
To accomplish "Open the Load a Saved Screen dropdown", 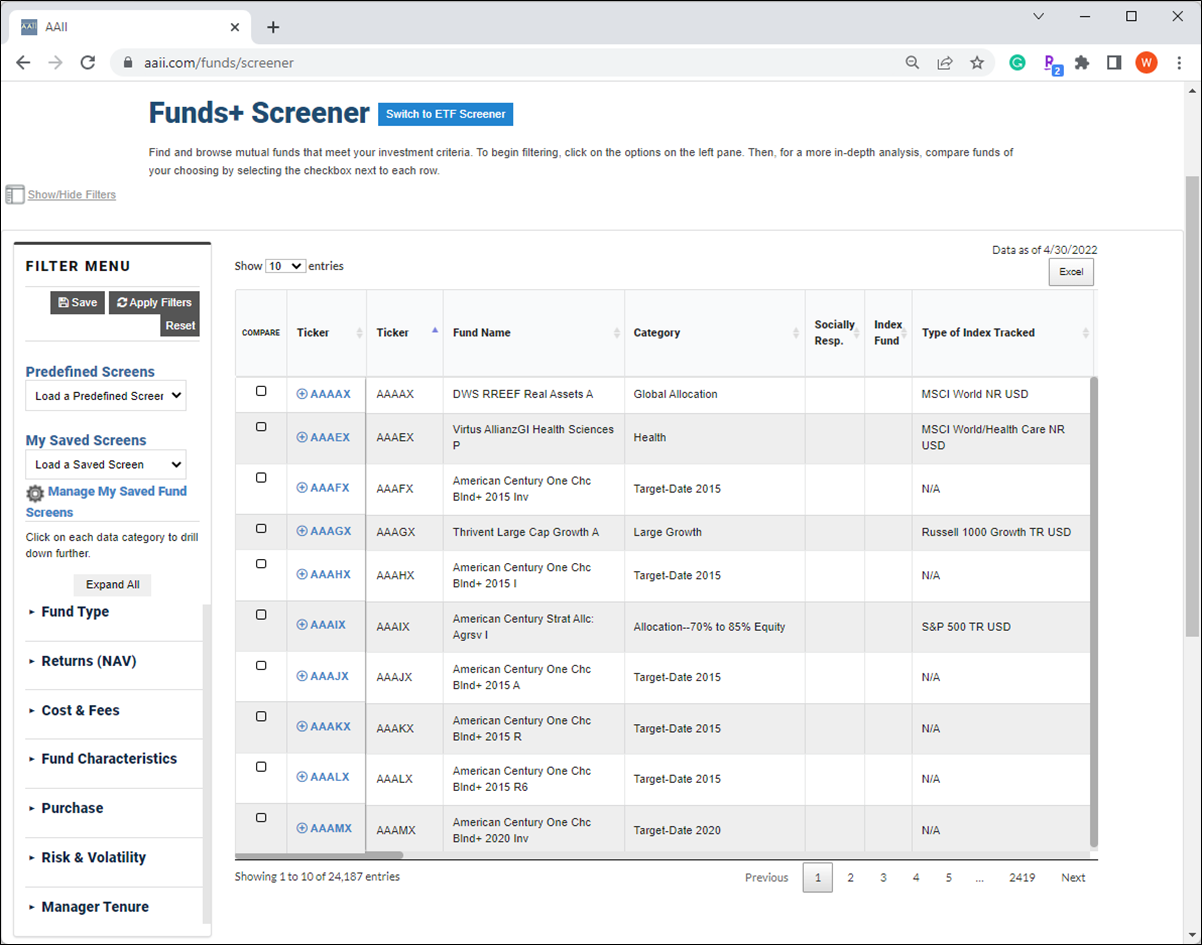I will (106, 465).
